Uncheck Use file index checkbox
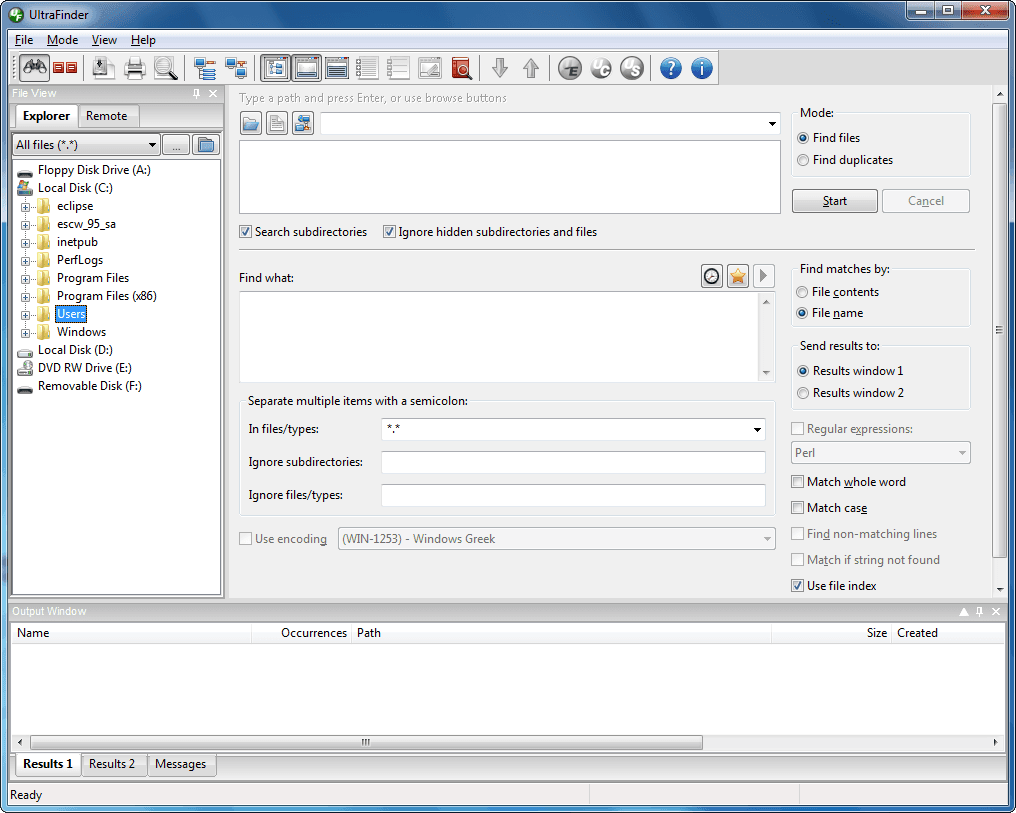 798,585
